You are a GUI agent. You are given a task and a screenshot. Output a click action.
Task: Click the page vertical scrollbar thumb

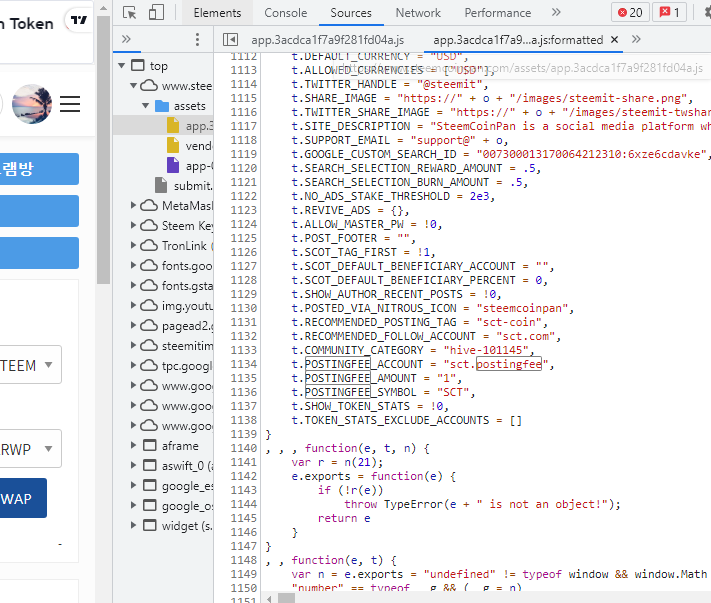pos(103,150)
